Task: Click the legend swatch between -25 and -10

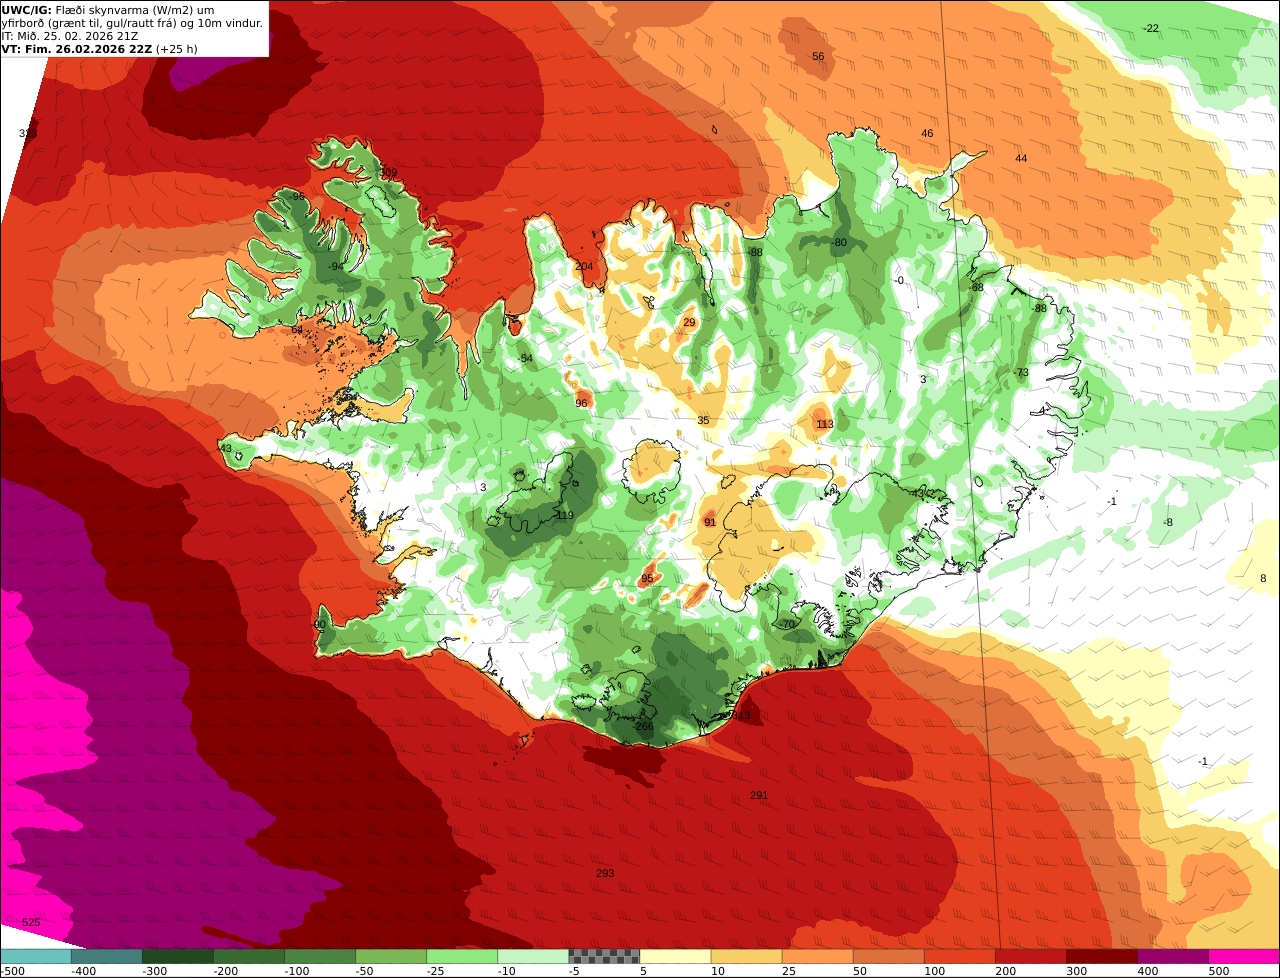Action: [x=461, y=956]
